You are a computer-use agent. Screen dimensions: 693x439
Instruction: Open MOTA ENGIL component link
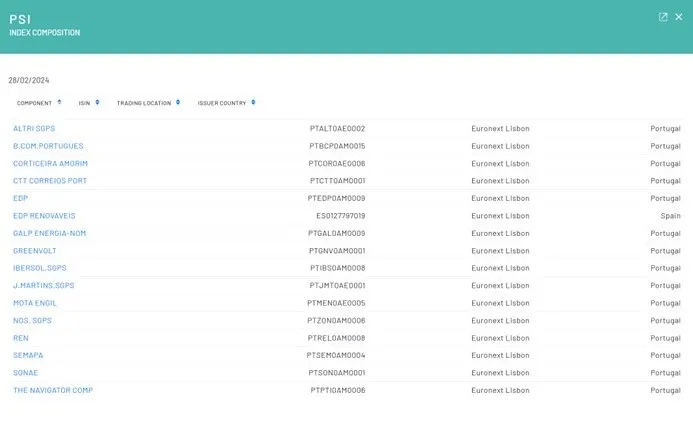[x=34, y=303]
